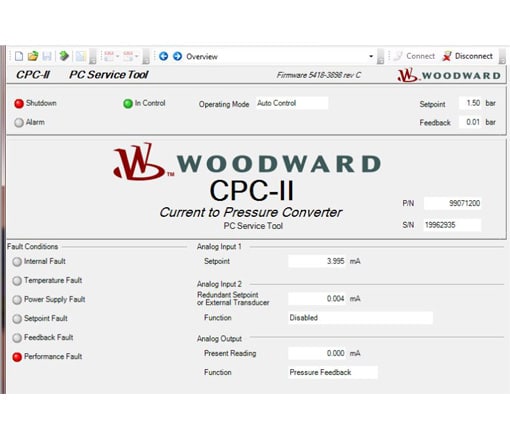The width and height of the screenshot is (510, 441).
Task: Click the Disconnect icon in toolbar
Action: 447,56
